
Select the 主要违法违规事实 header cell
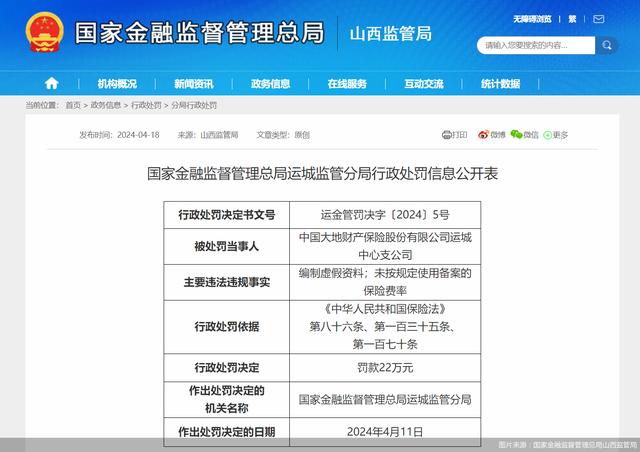pyautogui.click(x=227, y=282)
